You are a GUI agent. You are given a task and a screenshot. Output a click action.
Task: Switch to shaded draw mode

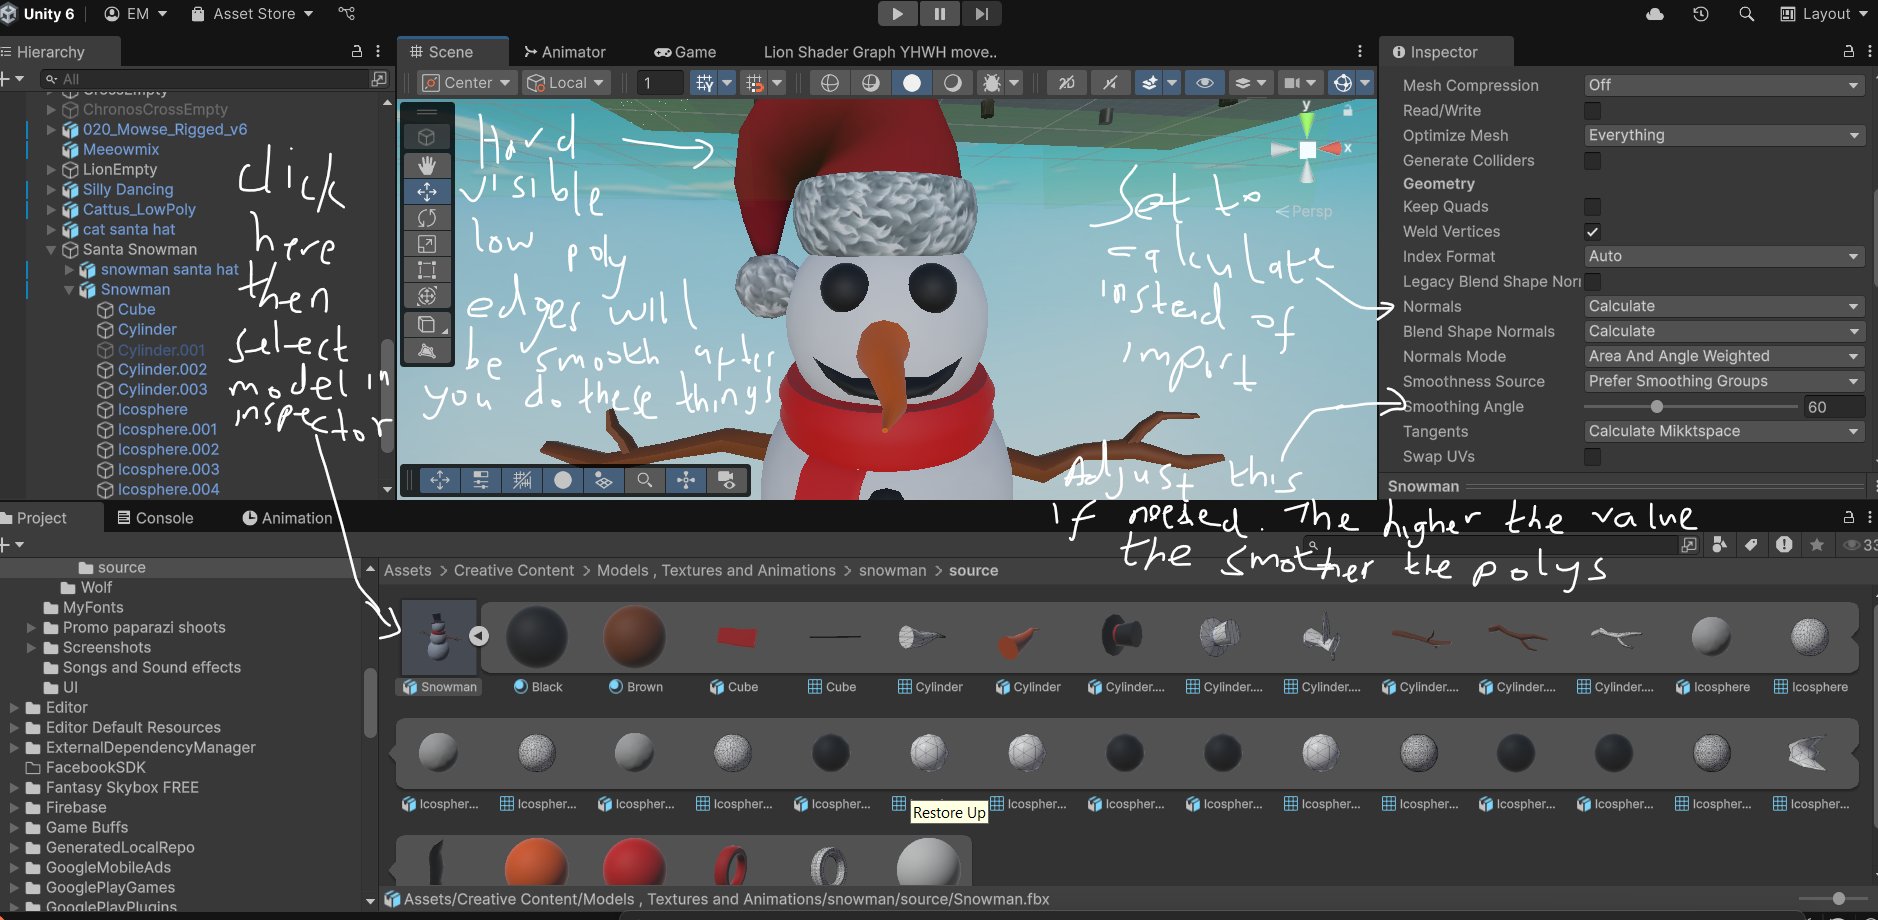(x=912, y=83)
